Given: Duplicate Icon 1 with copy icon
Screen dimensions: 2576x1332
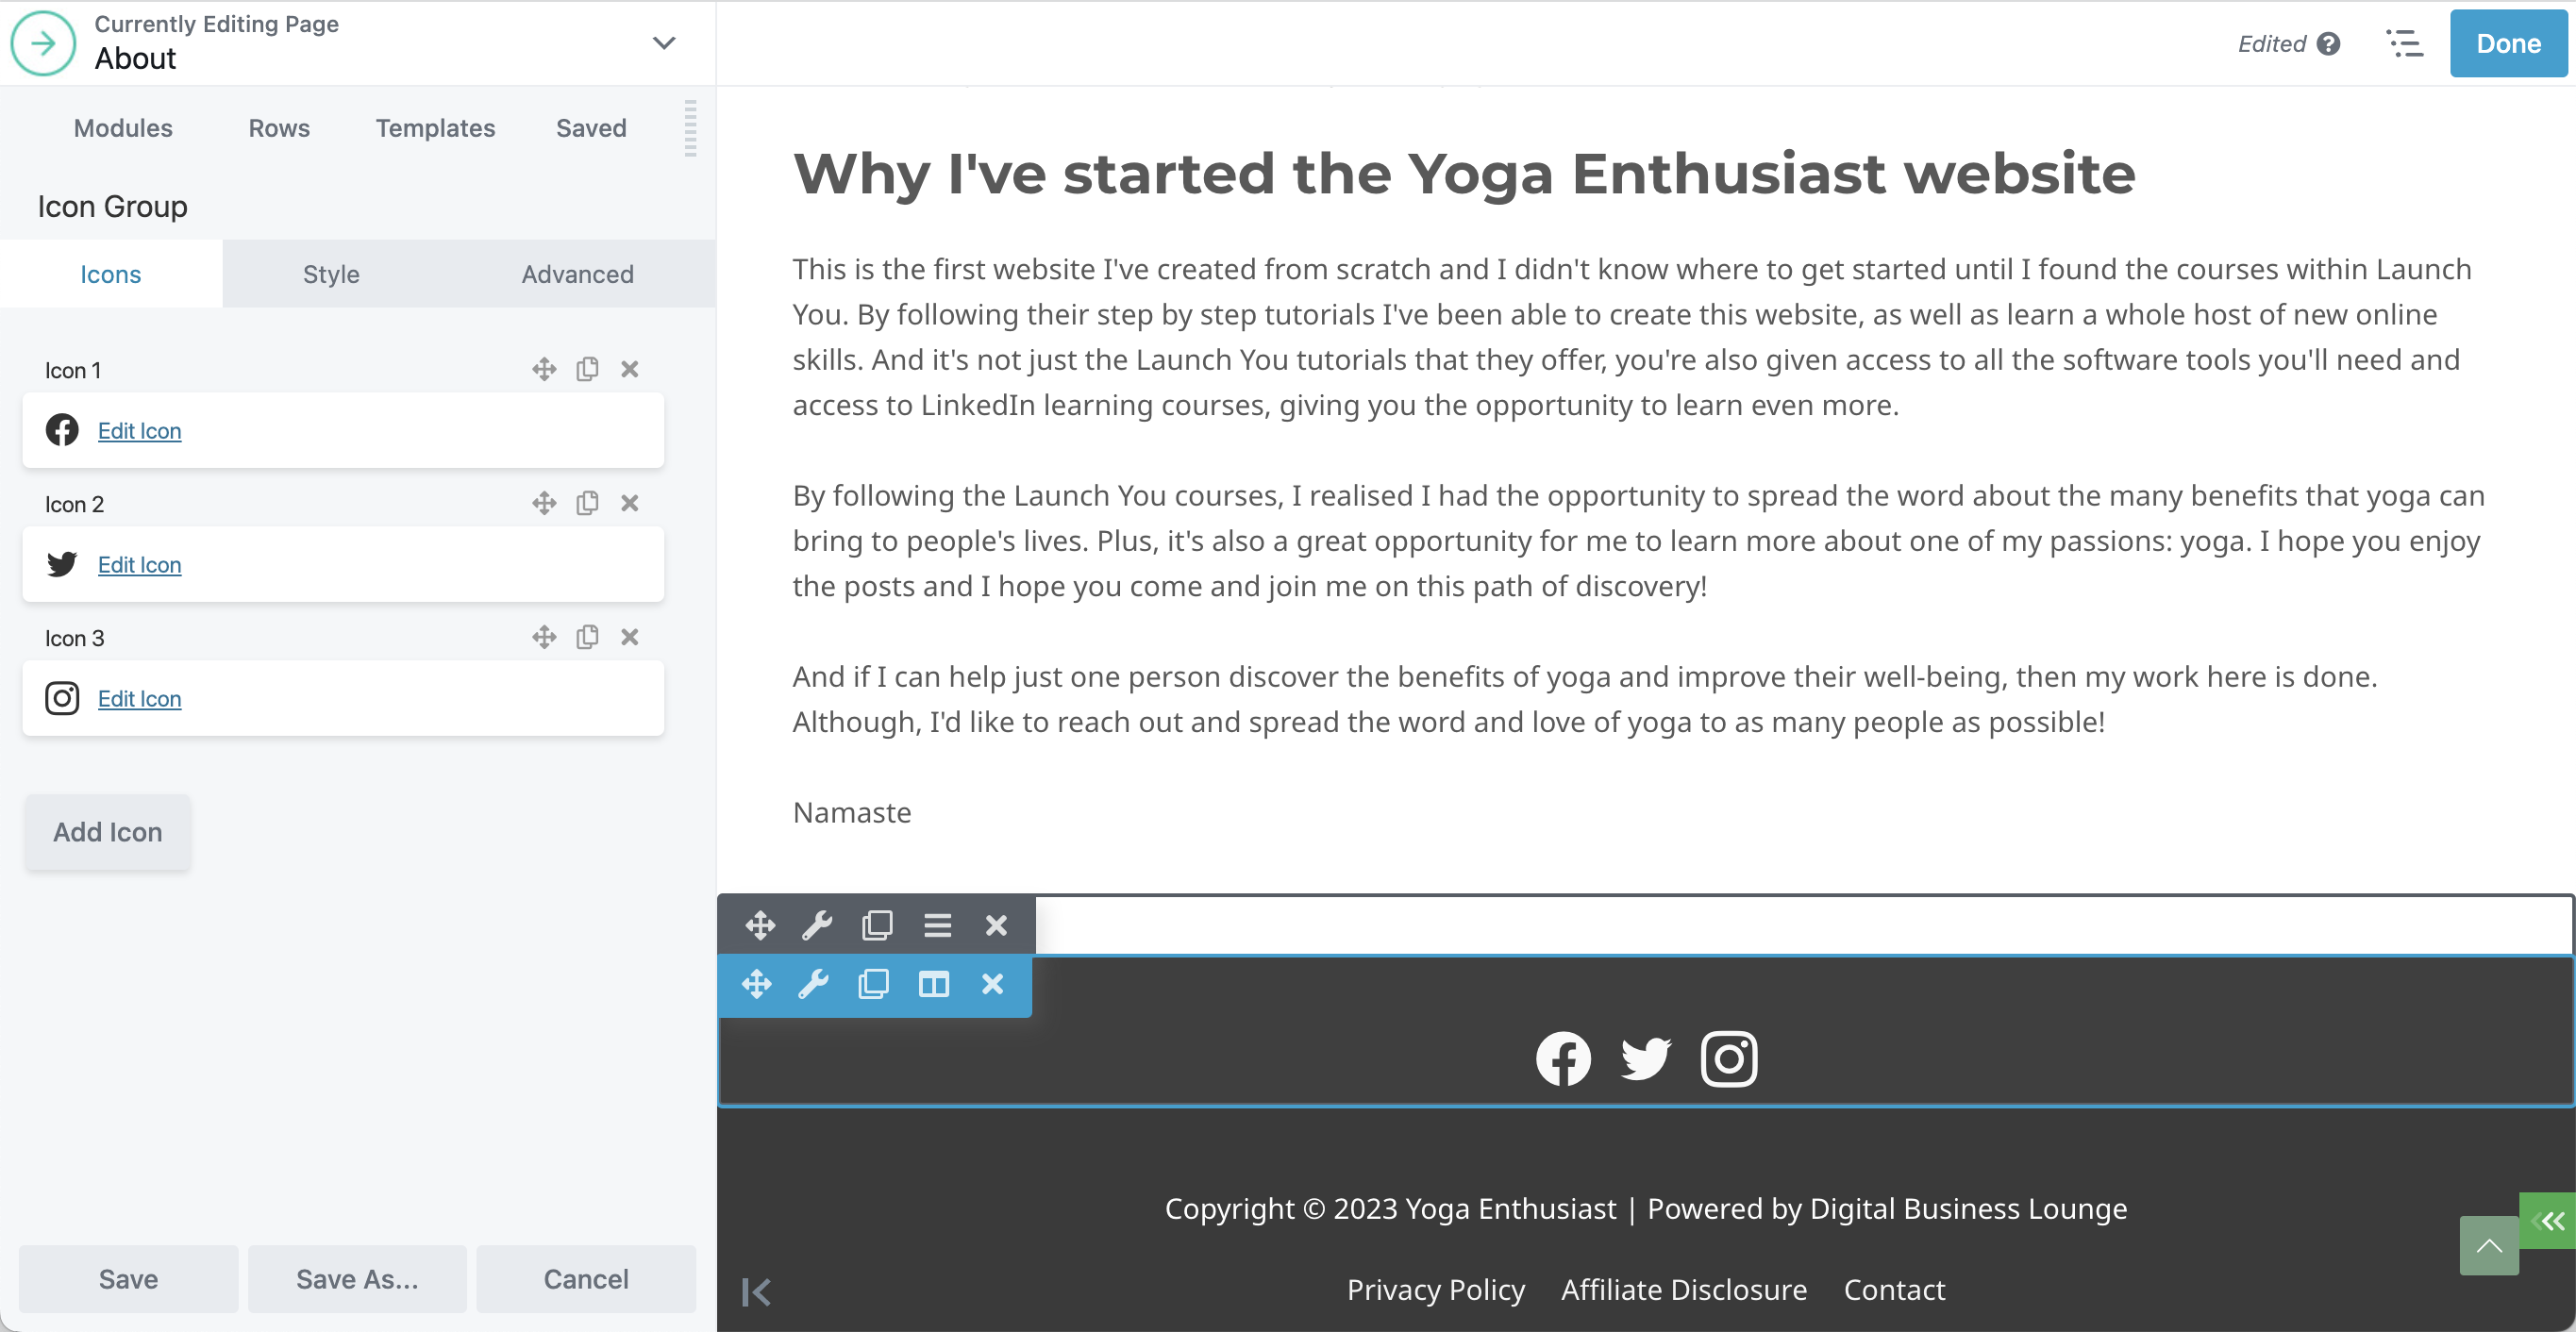Looking at the screenshot, I should (587, 369).
